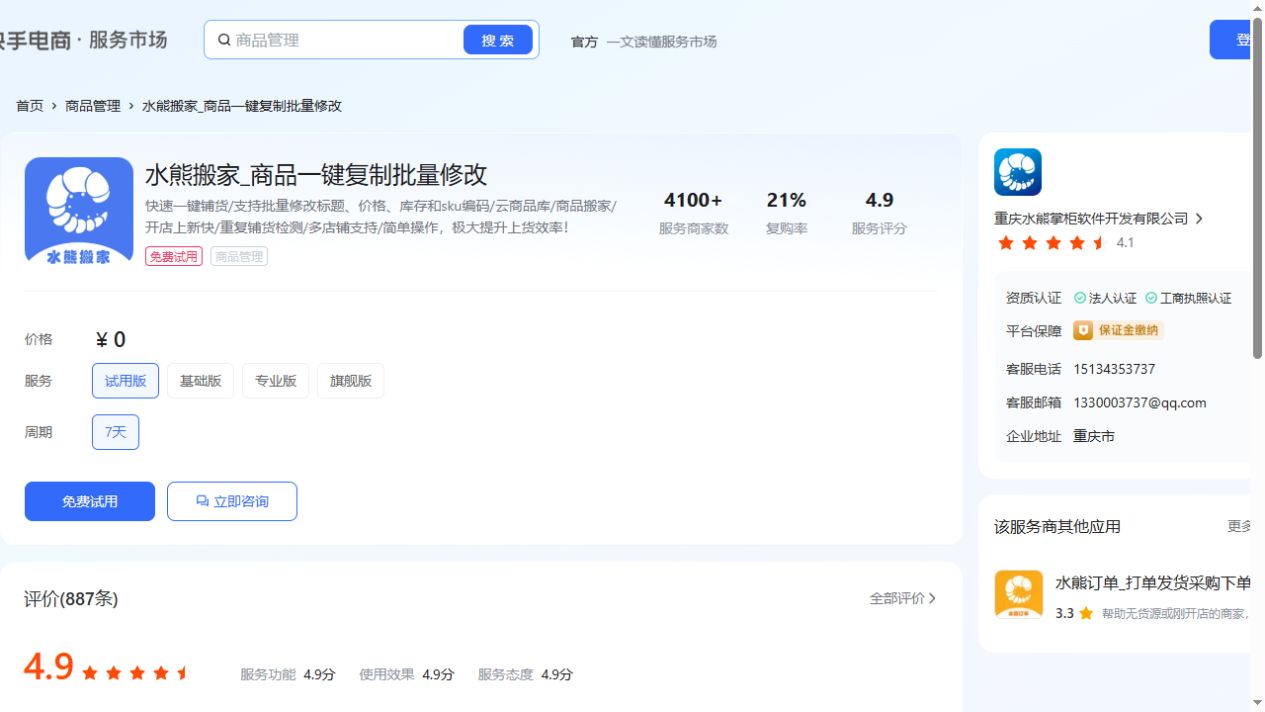Click the 保证金缴纳 shield badge icon

[1083, 330]
